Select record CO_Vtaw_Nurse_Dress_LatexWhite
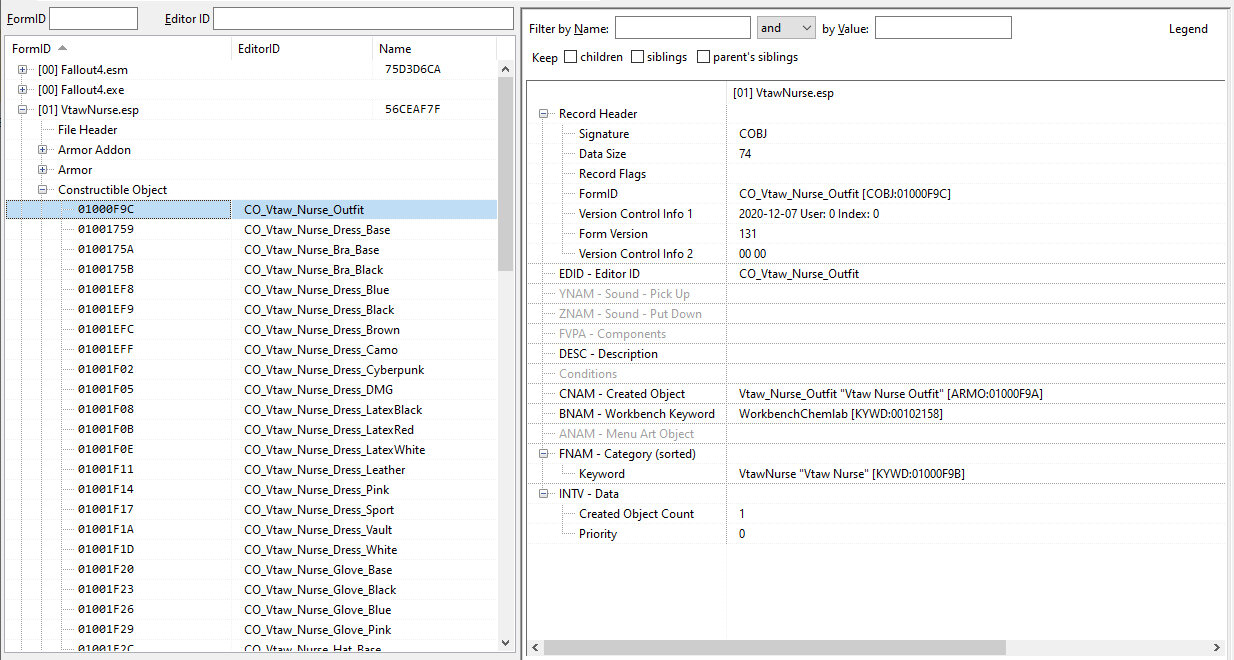The width and height of the screenshot is (1234, 660). click(x=251, y=450)
